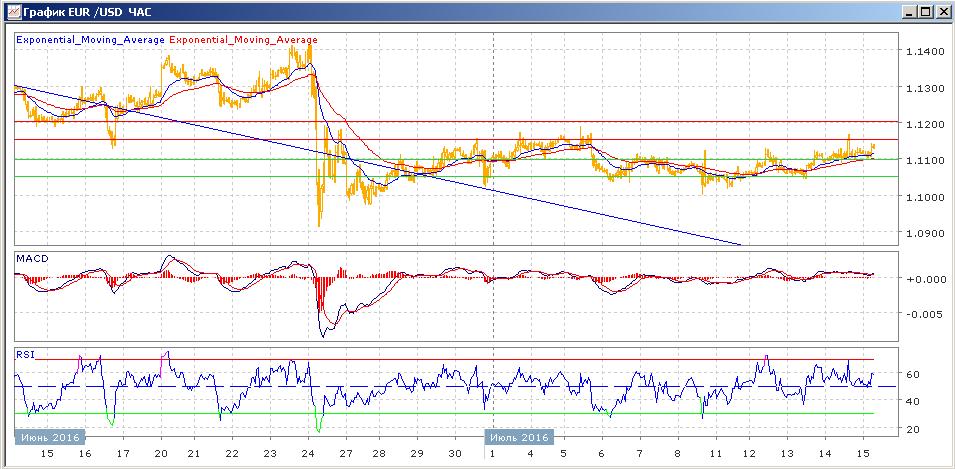Screen dimensions: 955x469
Task: Click the RSI indicator panel label
Action: (x=25, y=353)
